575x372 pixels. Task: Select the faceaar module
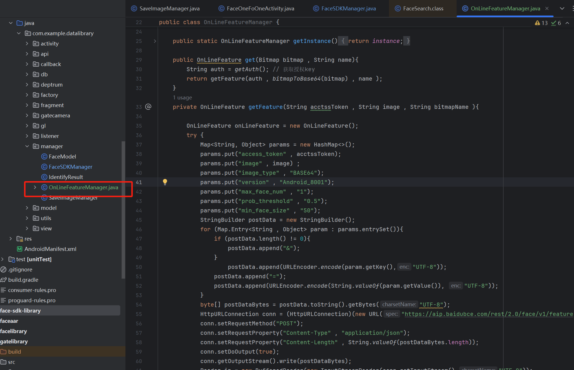point(9,321)
